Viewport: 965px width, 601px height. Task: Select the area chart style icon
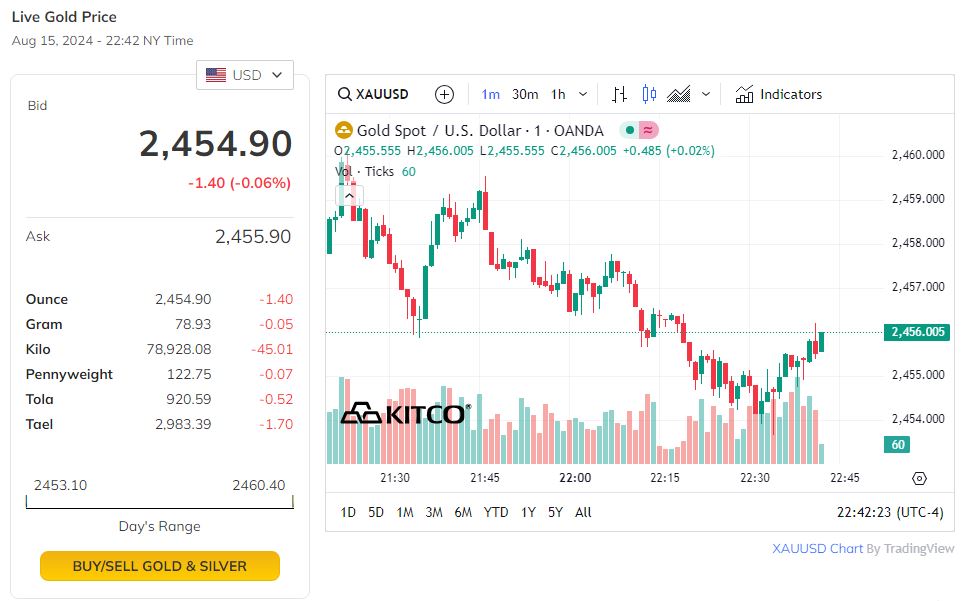pyautogui.click(x=679, y=95)
